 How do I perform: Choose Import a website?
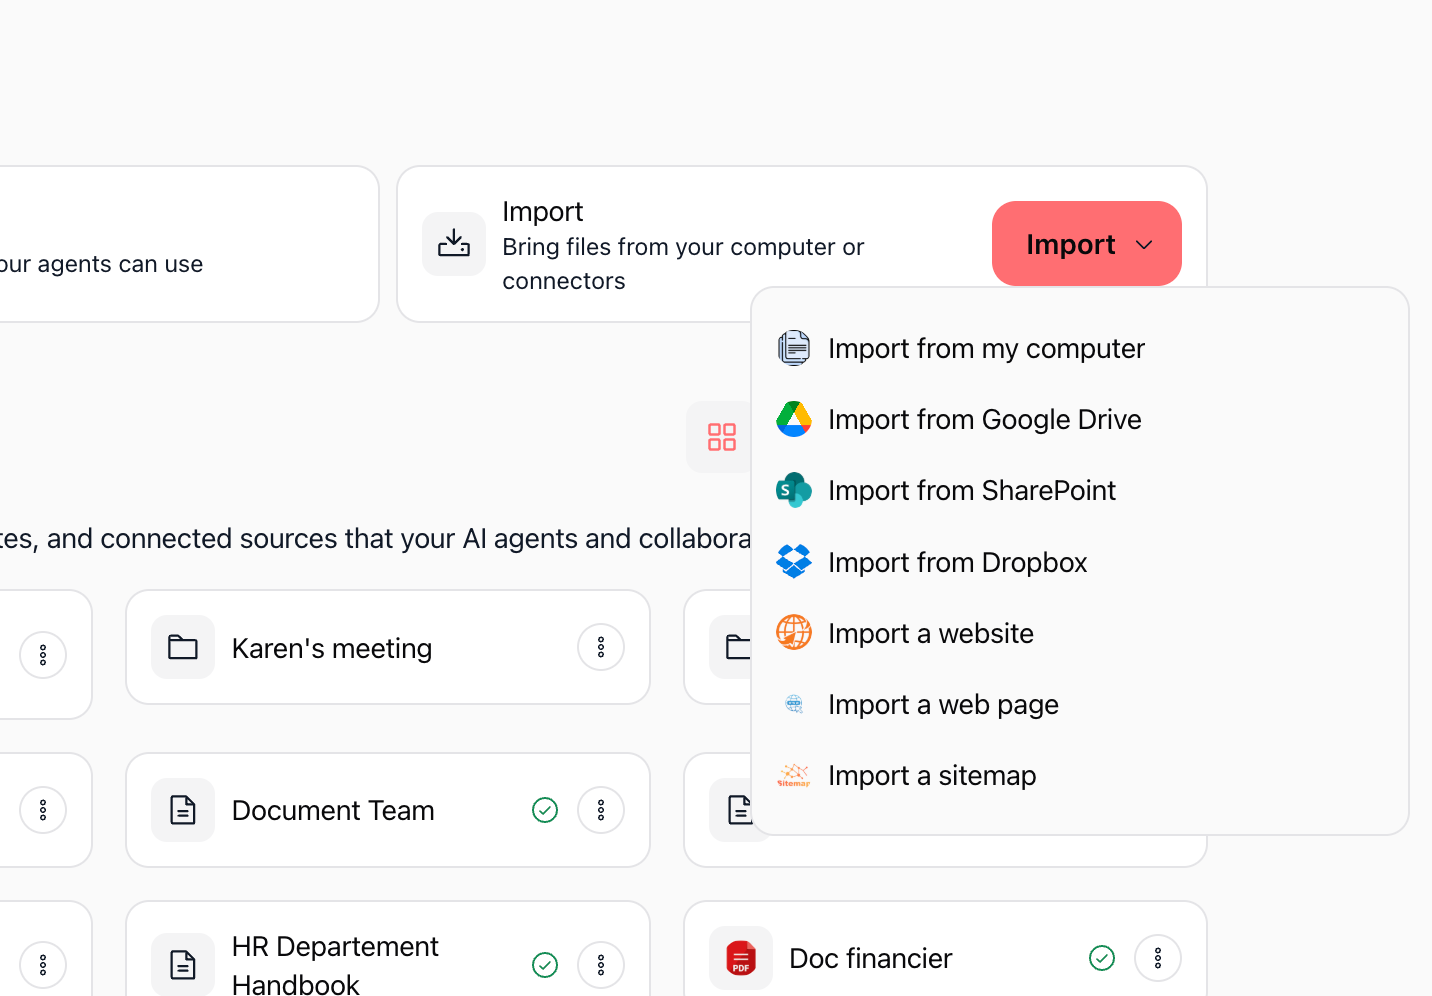point(1080,633)
